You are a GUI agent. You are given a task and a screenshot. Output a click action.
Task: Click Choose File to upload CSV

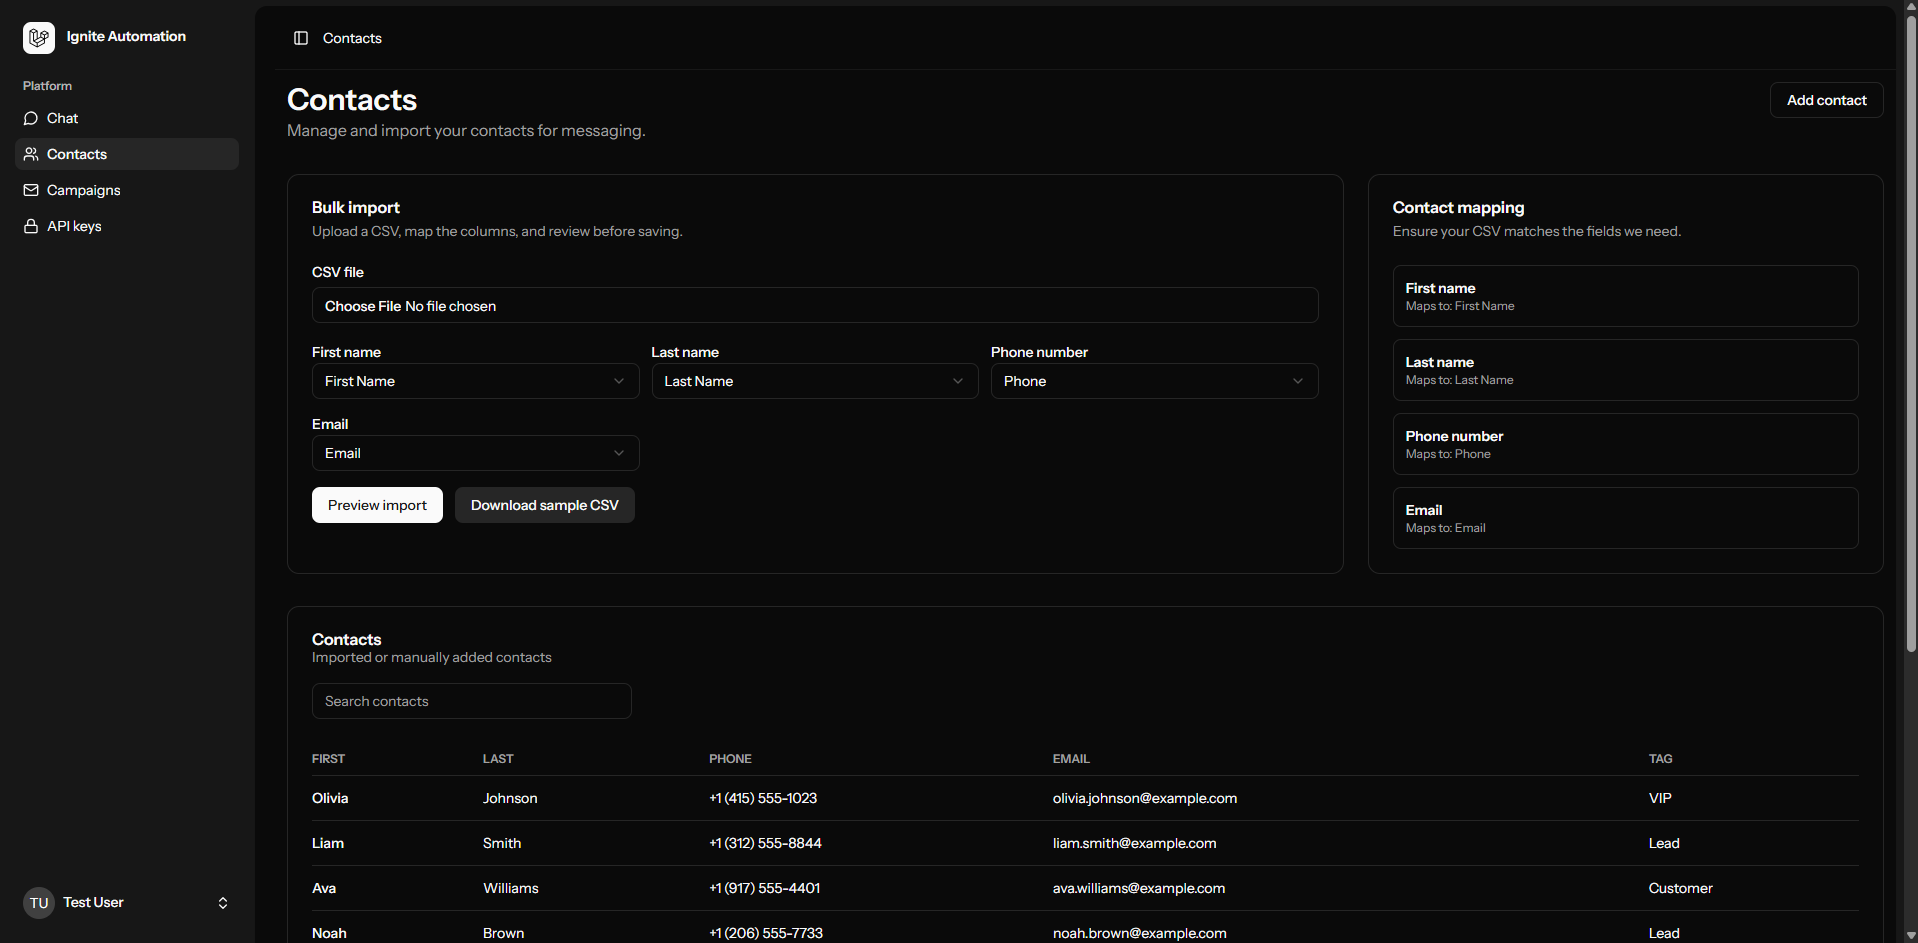(x=363, y=306)
